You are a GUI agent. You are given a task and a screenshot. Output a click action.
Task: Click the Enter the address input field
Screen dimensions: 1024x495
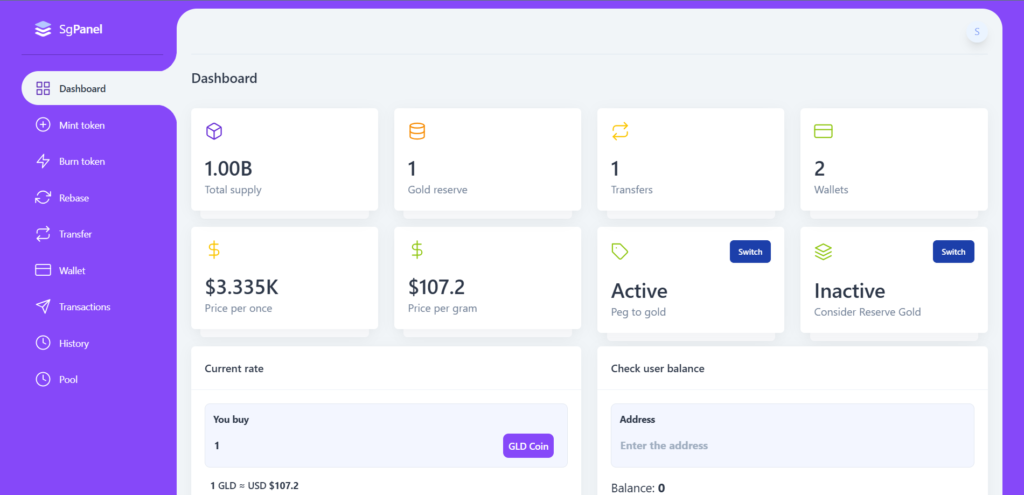coord(792,446)
